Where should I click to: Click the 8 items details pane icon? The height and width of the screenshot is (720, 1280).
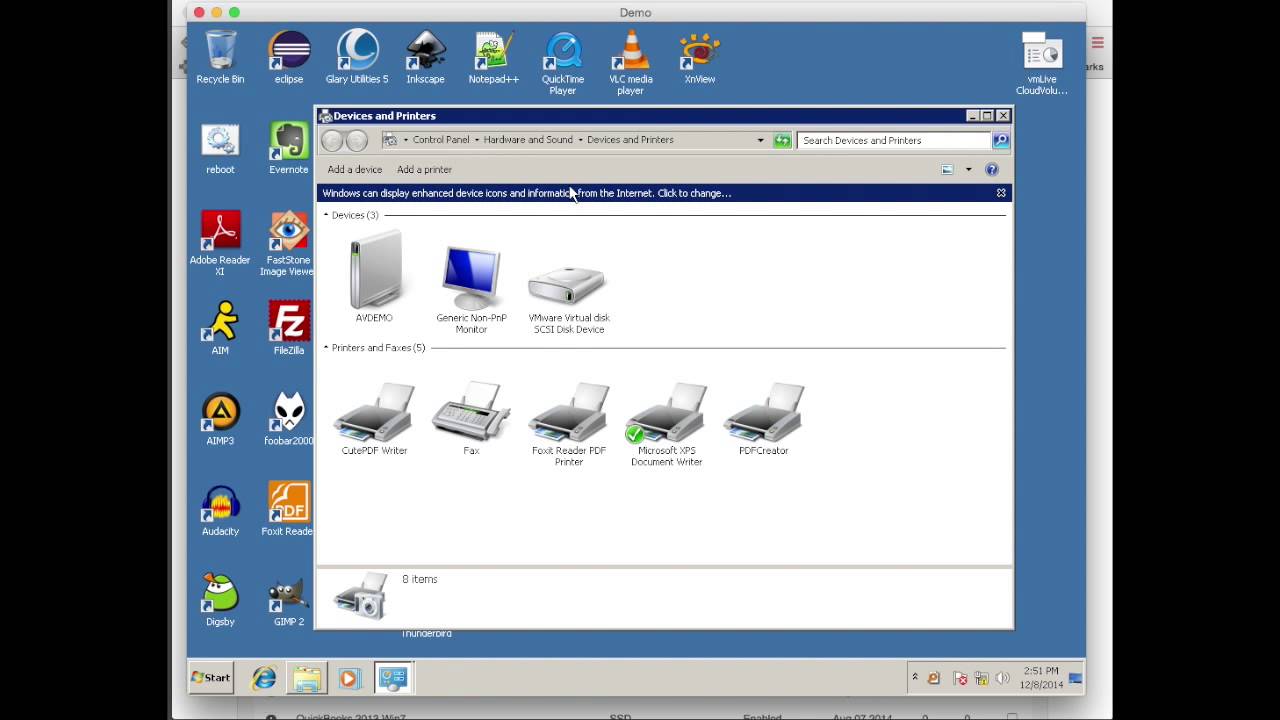pos(360,596)
